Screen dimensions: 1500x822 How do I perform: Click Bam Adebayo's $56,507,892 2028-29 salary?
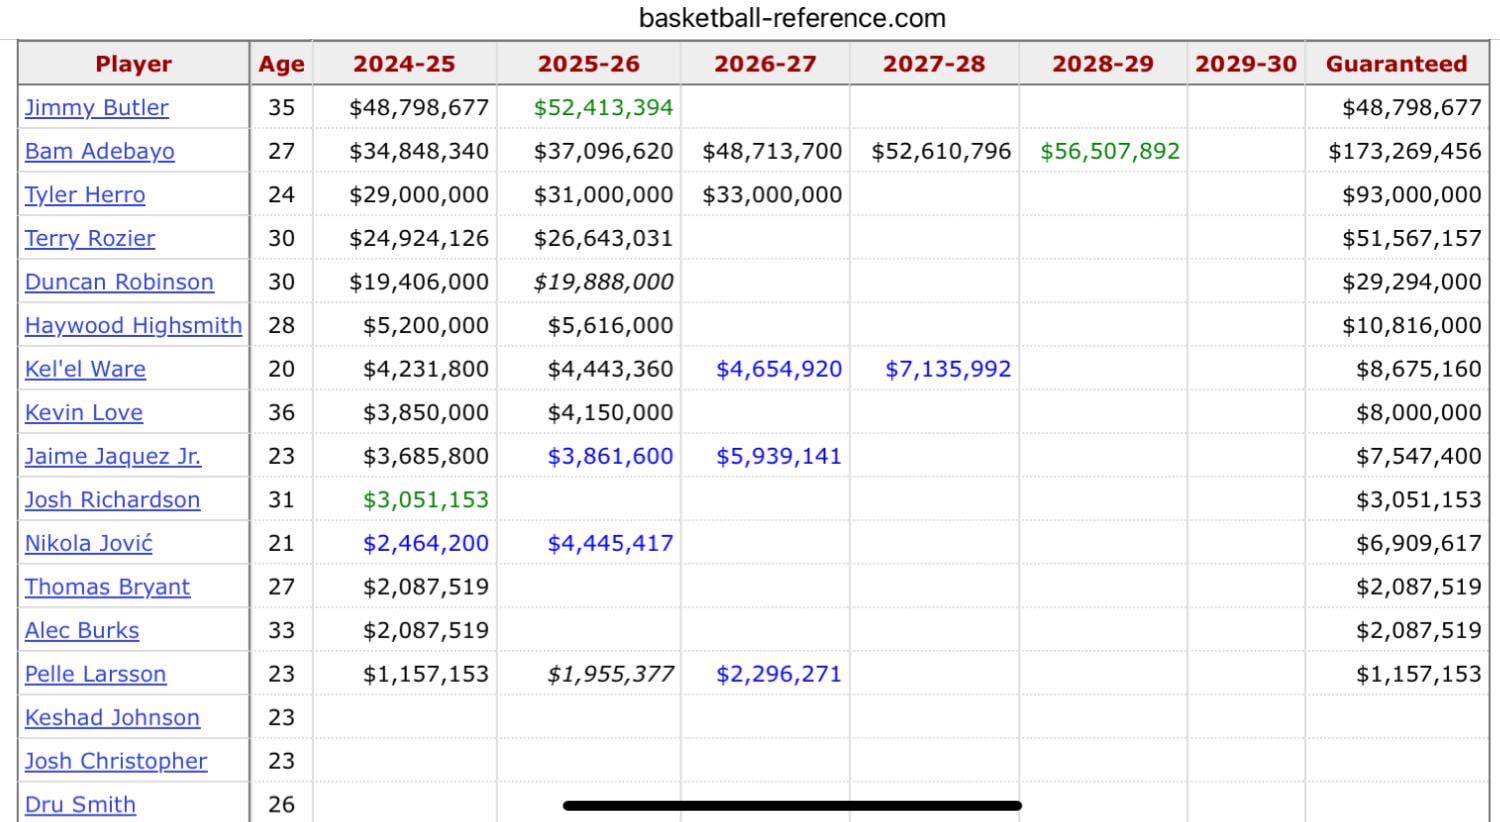coord(1110,151)
